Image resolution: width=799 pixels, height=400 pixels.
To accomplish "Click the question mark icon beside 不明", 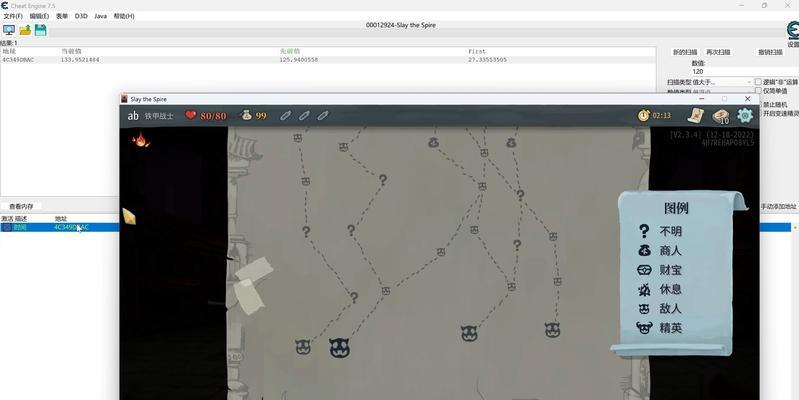I will point(644,231).
